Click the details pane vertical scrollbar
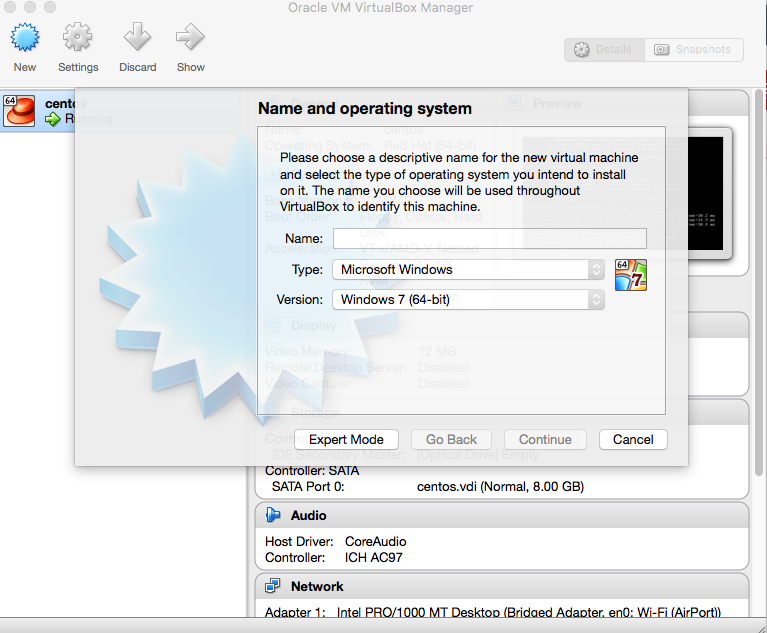Screen dimensions: 767x633 point(759,283)
